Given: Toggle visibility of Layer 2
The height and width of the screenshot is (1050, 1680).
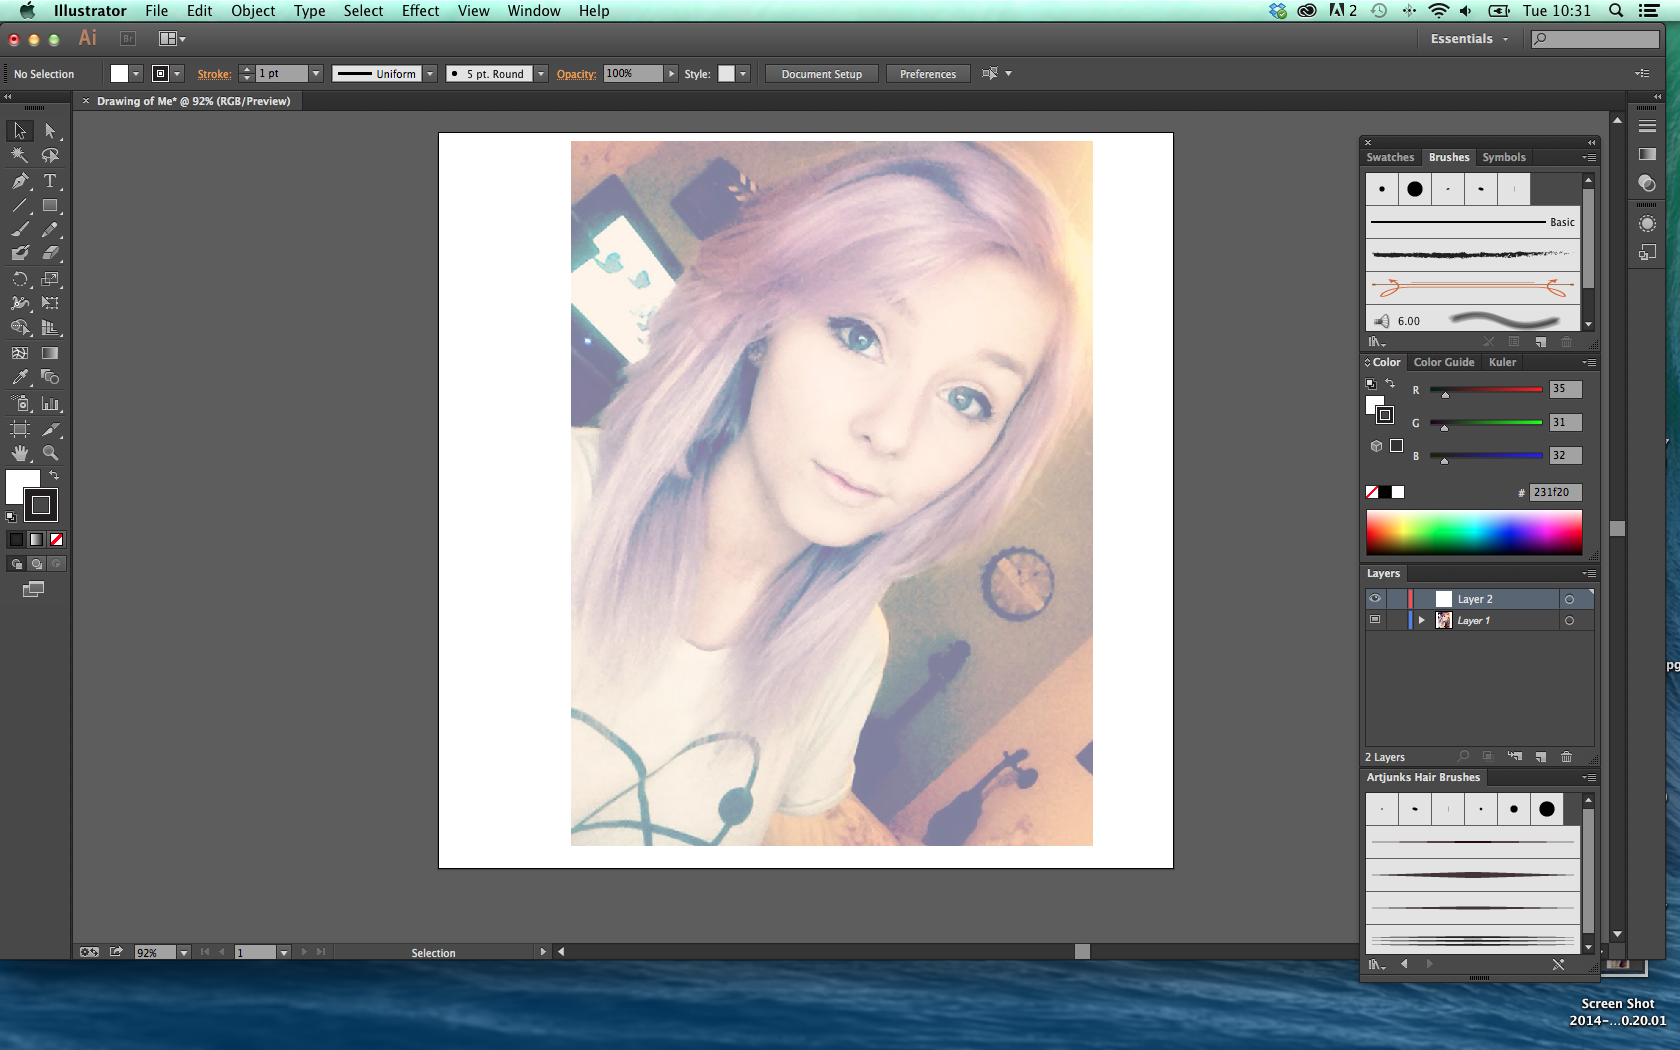Looking at the screenshot, I should click(1375, 599).
